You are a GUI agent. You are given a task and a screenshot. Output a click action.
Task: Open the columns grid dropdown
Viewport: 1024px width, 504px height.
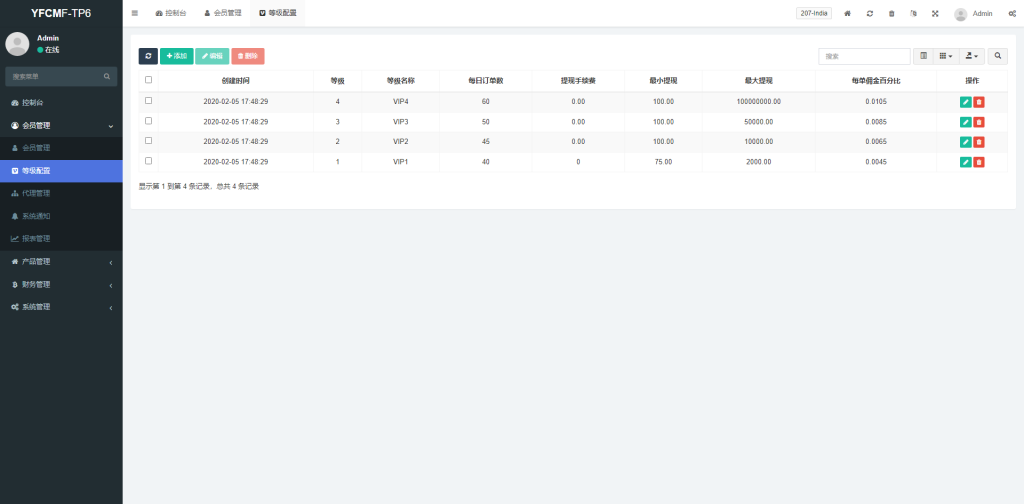pos(946,56)
